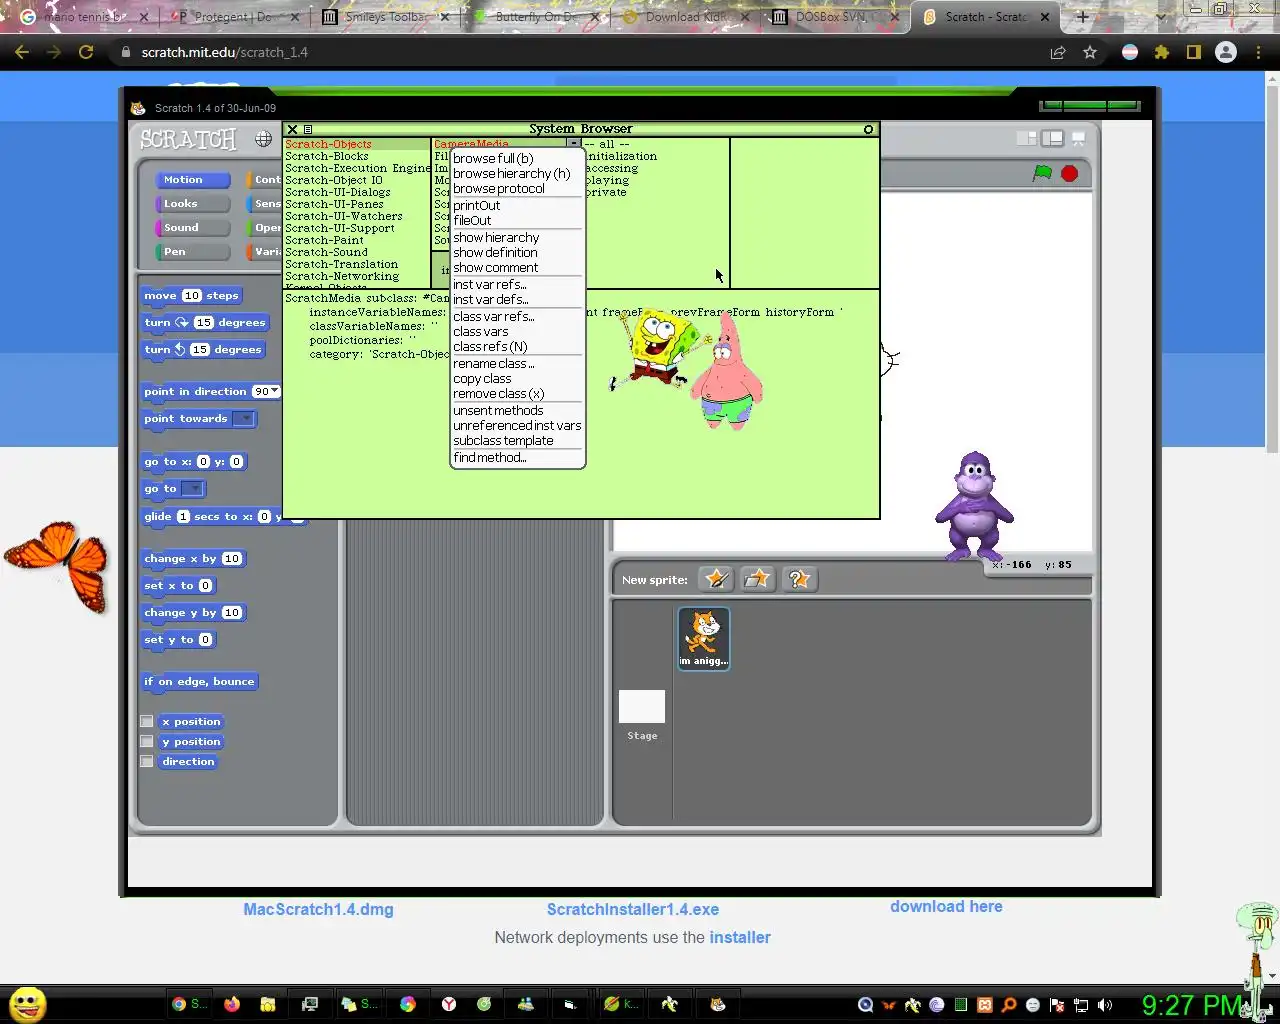The image size is (1280, 1024).
Task: Click the taskbar clock showing 9:27 PM
Action: (x=1192, y=1004)
